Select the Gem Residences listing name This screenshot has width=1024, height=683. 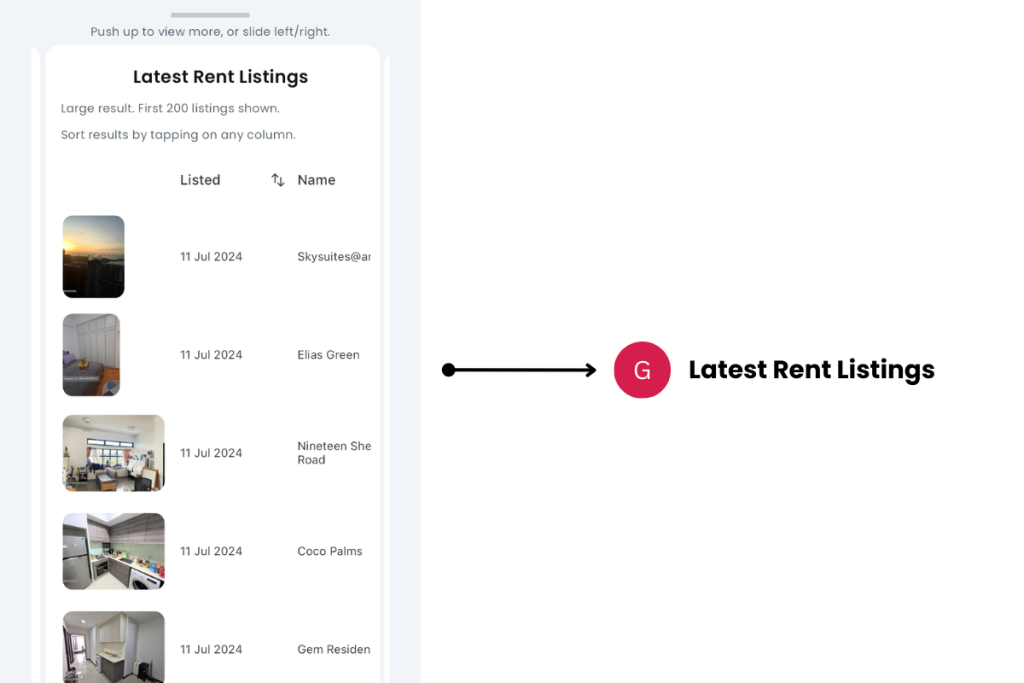coord(334,649)
